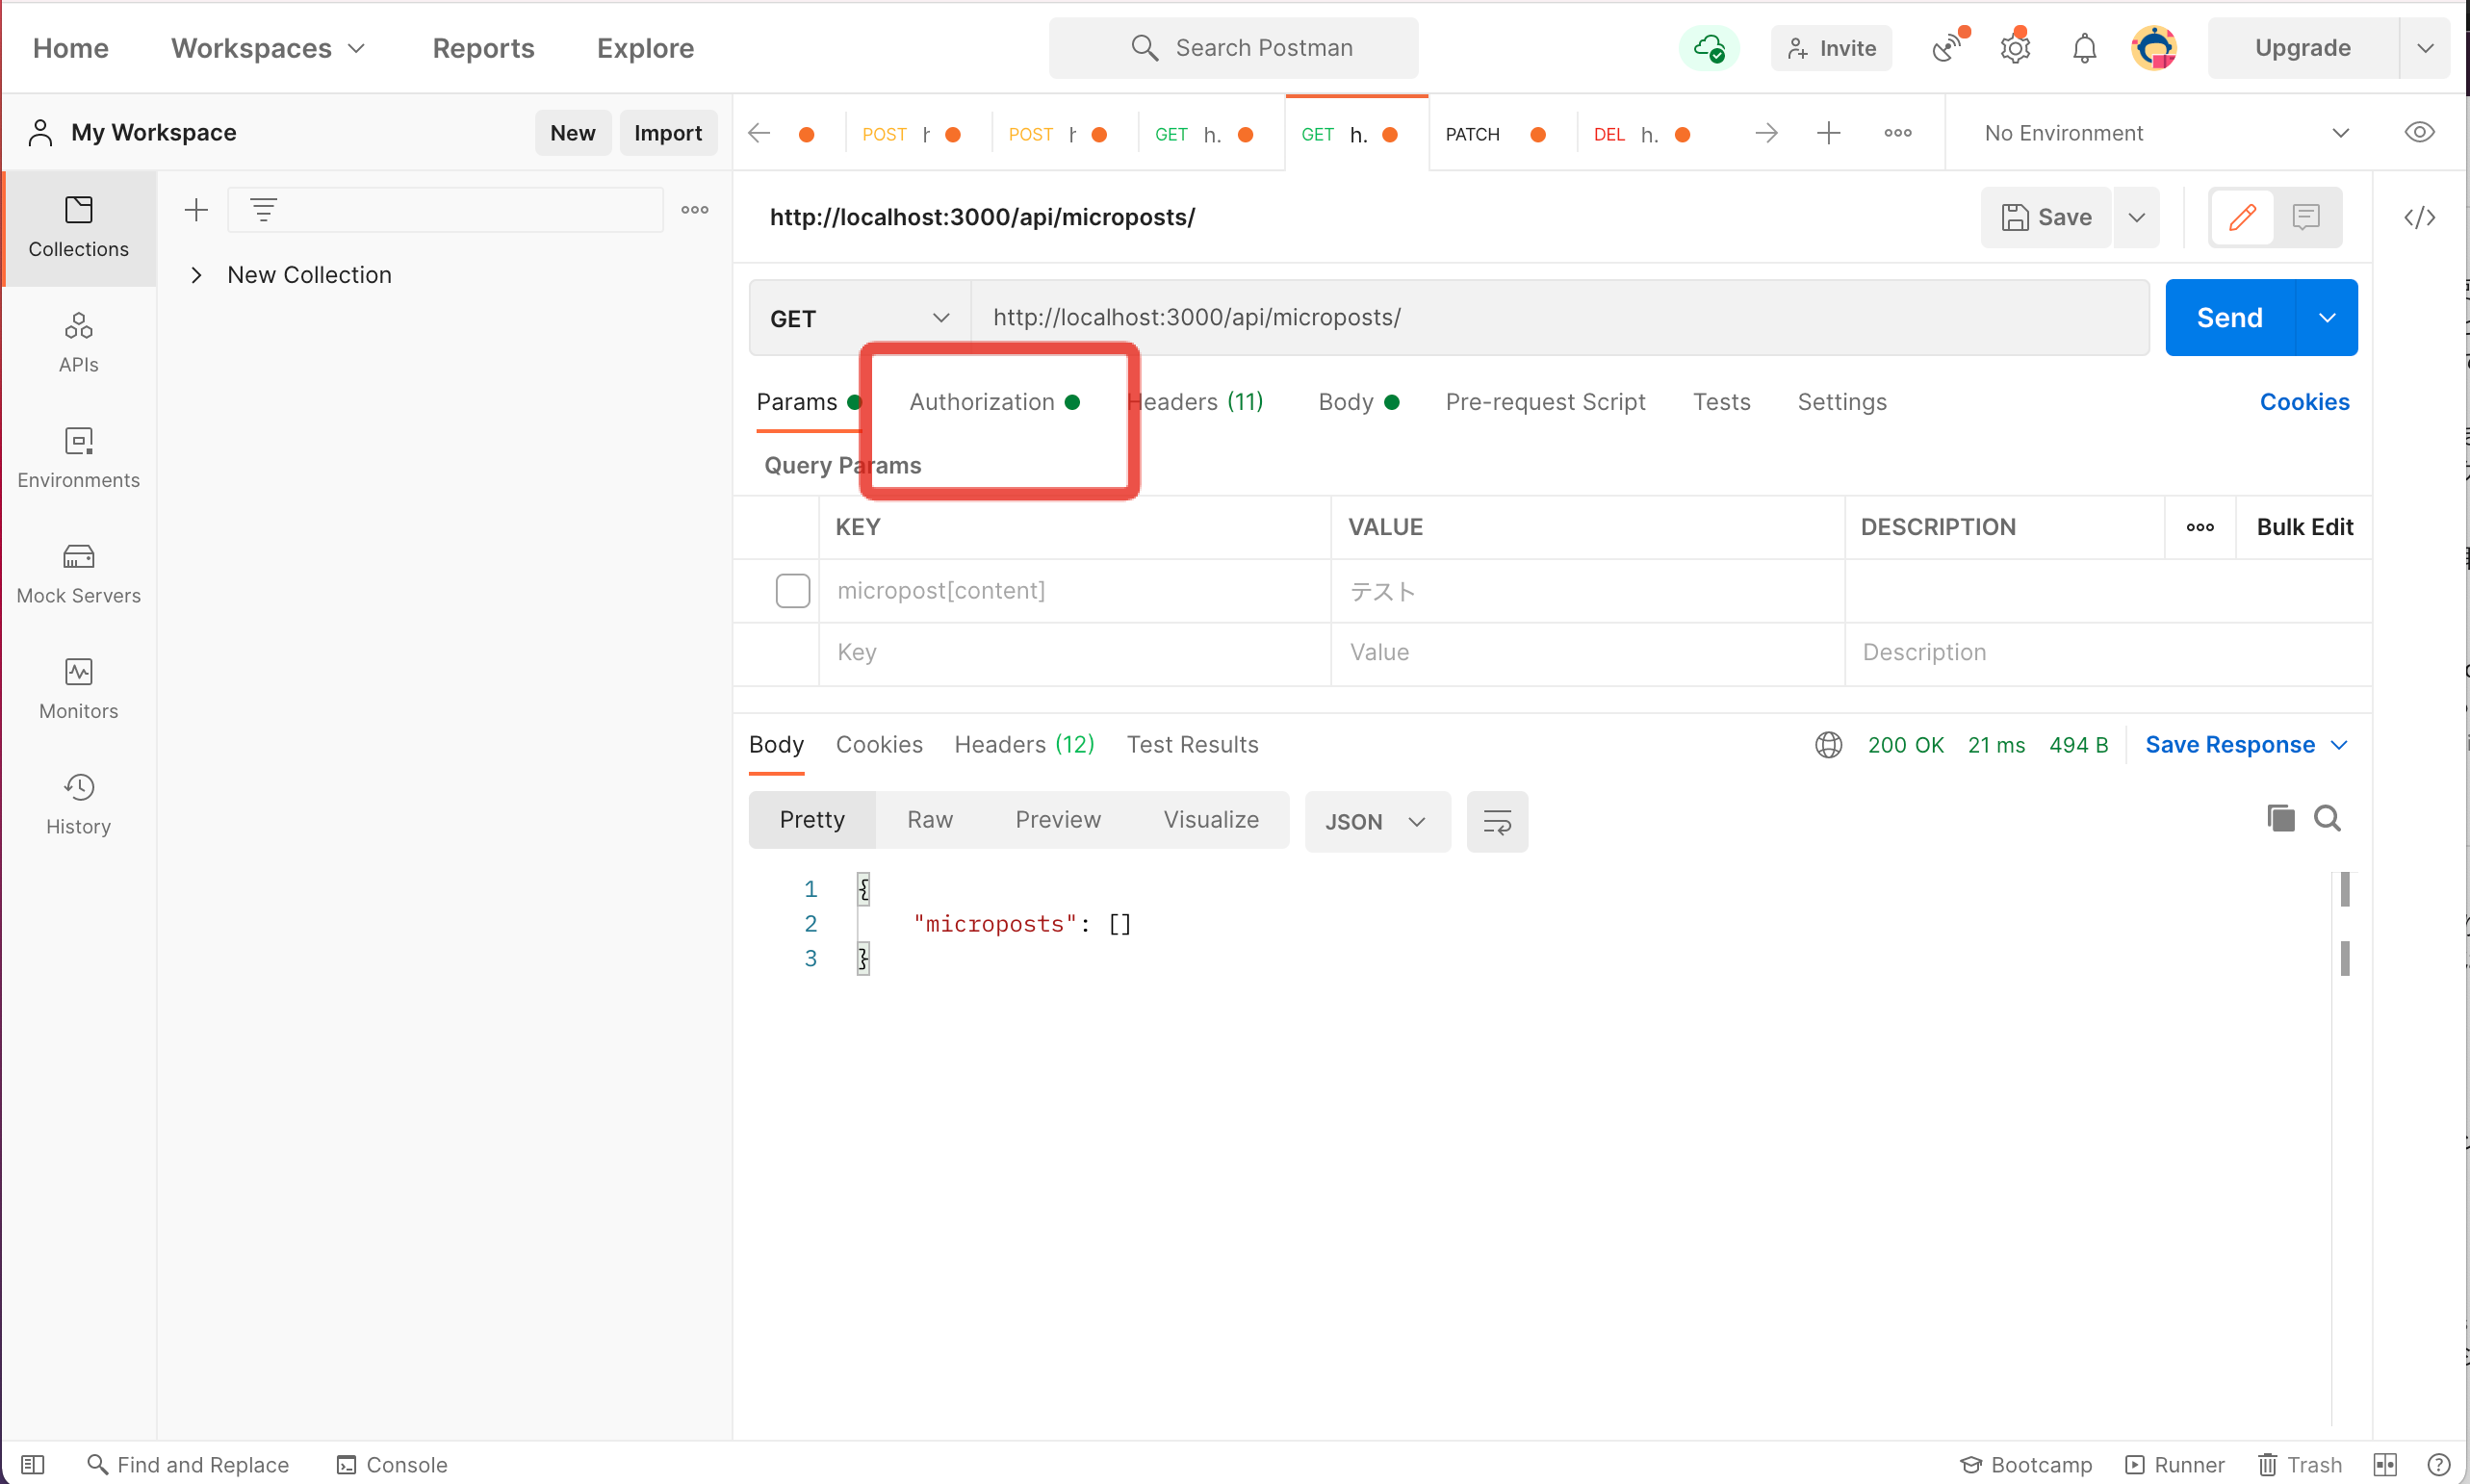Image resolution: width=2470 pixels, height=1484 pixels.
Task: Open the History panel
Action: (78, 803)
